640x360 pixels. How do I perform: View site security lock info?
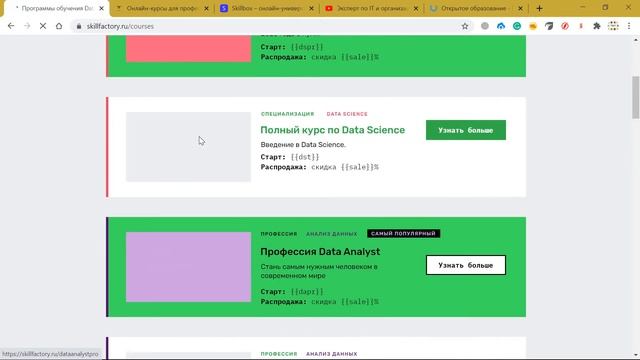79,26
